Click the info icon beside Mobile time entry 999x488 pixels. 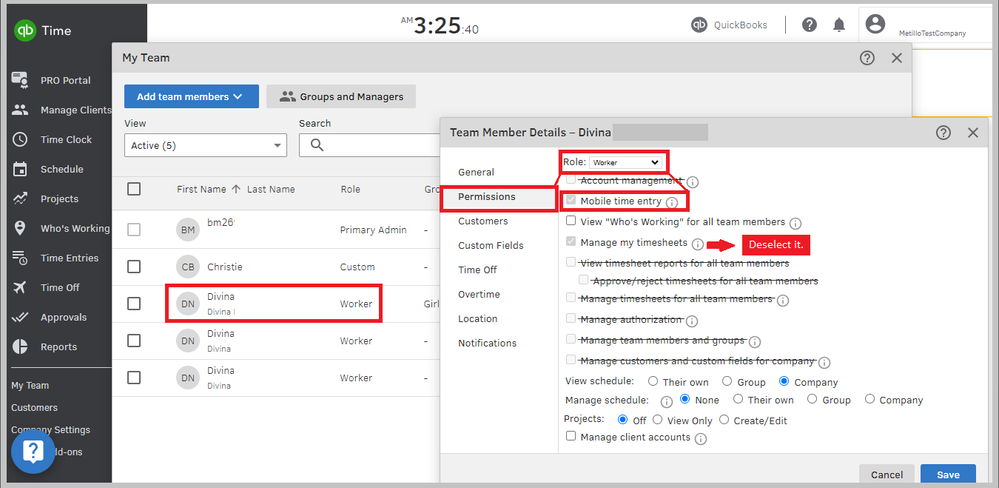coord(672,202)
